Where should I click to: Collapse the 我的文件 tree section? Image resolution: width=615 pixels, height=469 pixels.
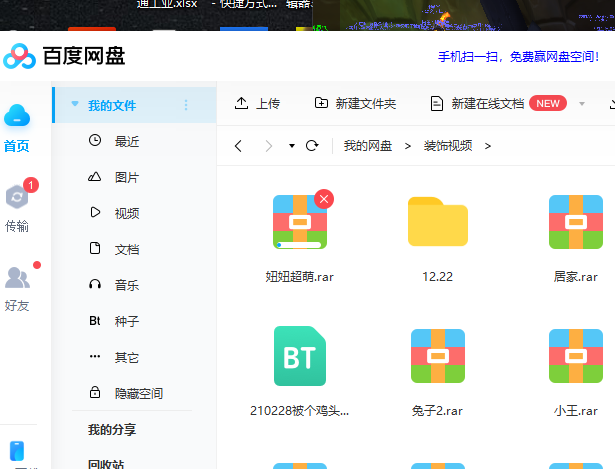pos(73,105)
